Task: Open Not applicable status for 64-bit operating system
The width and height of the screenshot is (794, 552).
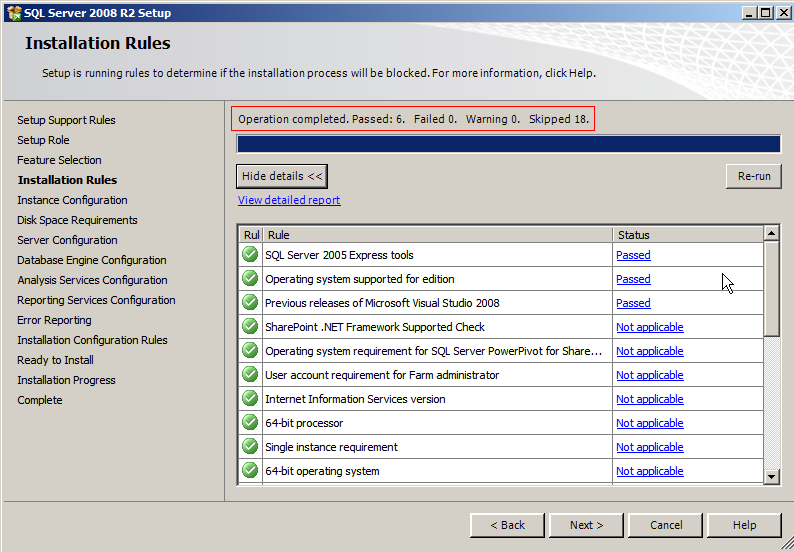Action: (650, 471)
